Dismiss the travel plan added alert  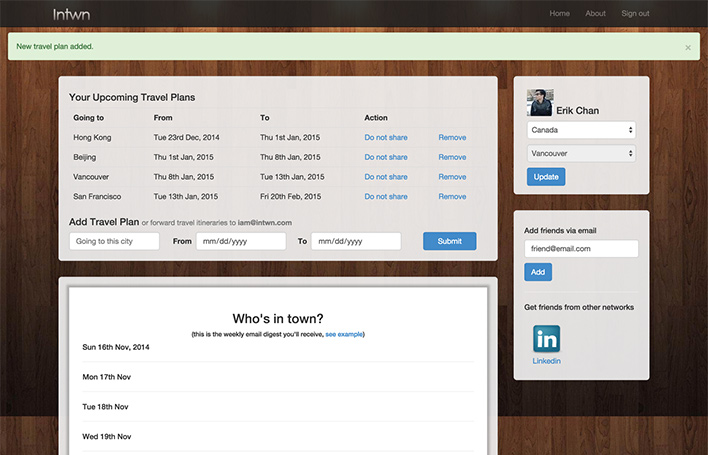687,47
